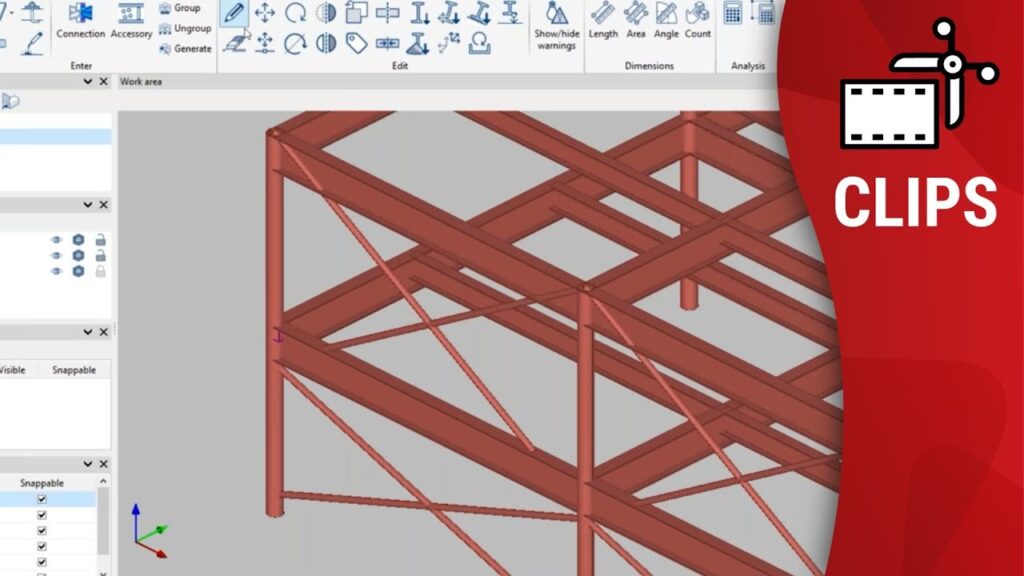The image size is (1024, 576).
Task: Expand the layers panel chevron with eye icons
Action: (x=87, y=205)
